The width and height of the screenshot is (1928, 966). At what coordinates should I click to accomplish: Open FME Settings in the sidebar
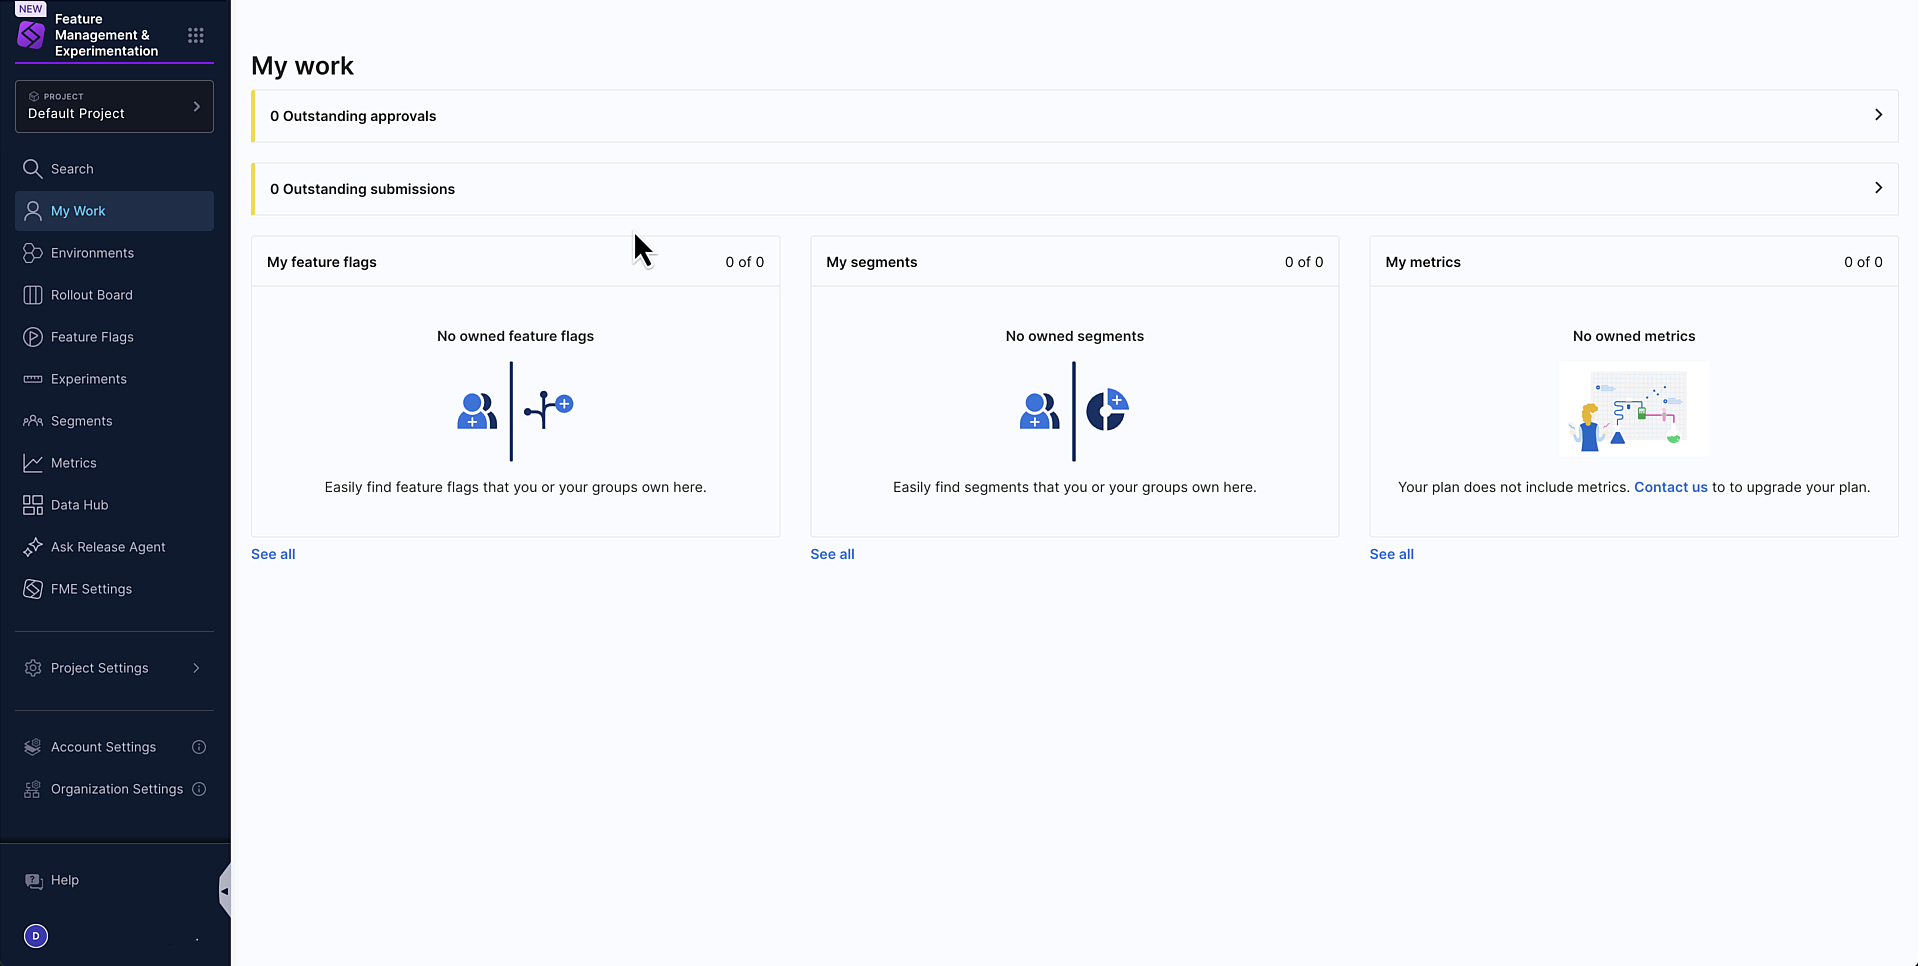(91, 589)
